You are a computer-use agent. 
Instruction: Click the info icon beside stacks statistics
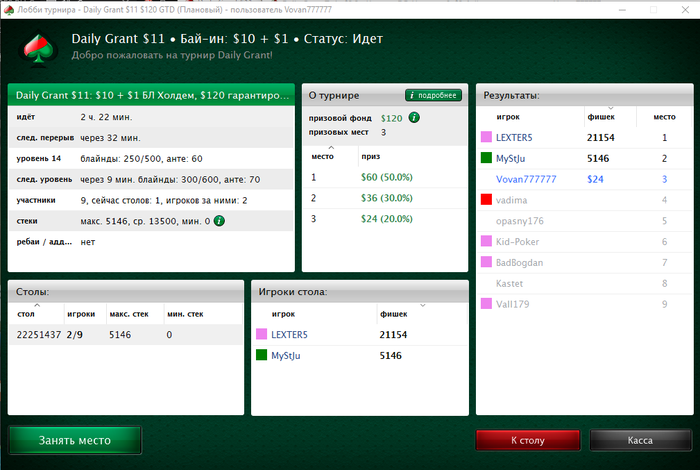click(x=219, y=220)
